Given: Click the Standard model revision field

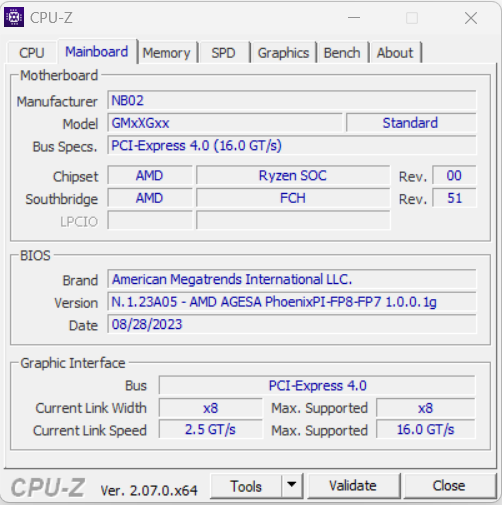Looking at the screenshot, I should pos(411,123).
